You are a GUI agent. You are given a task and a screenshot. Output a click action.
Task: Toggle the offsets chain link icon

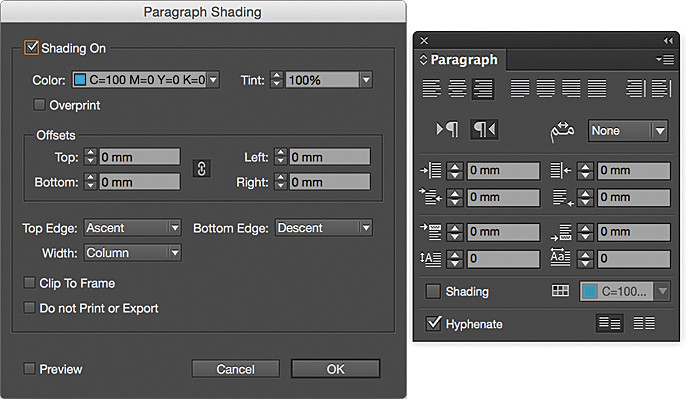tap(202, 168)
